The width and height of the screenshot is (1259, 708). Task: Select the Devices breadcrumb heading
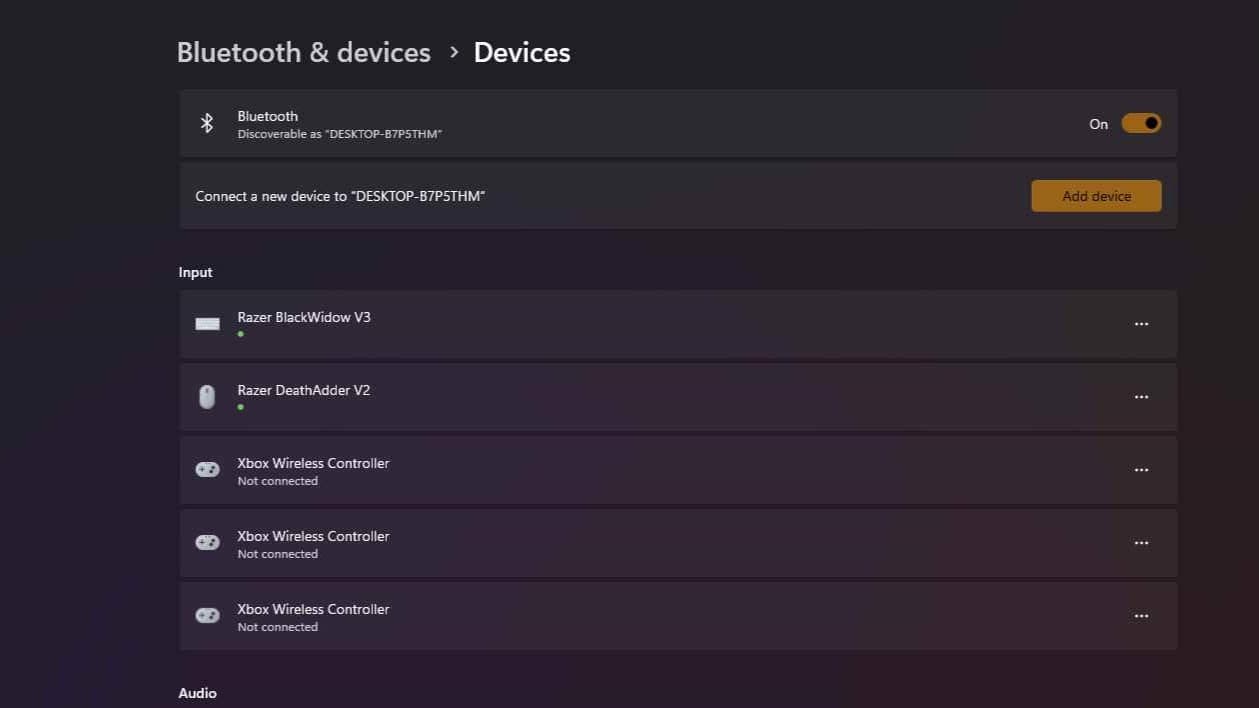coord(521,52)
